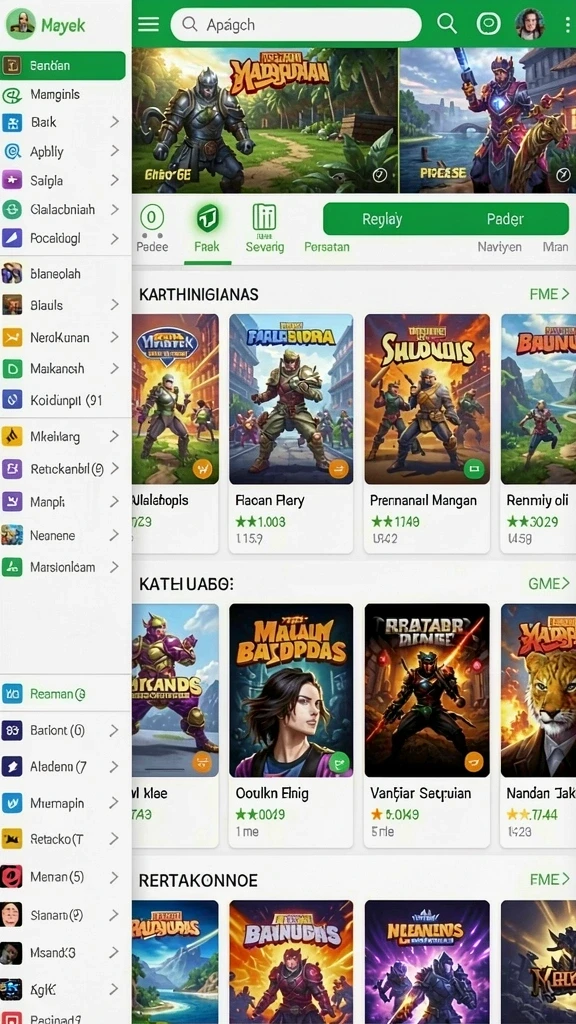Screen dimensions: 576x1024
Task: Click the Retacko sidebar icon
Action: [12, 839]
